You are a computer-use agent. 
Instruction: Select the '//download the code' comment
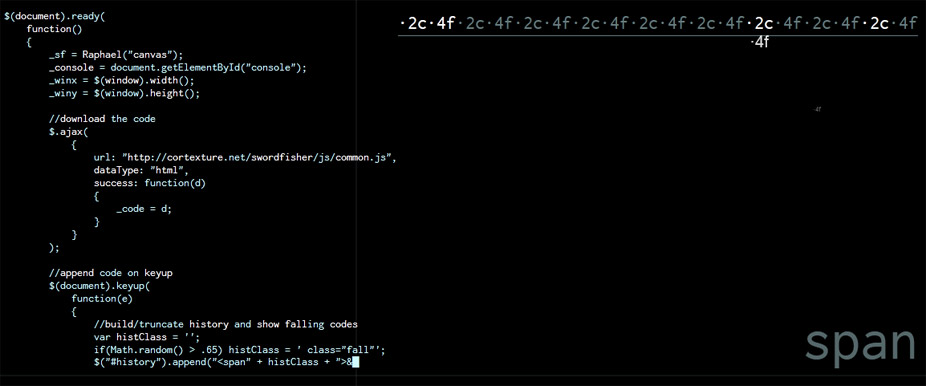coord(102,119)
